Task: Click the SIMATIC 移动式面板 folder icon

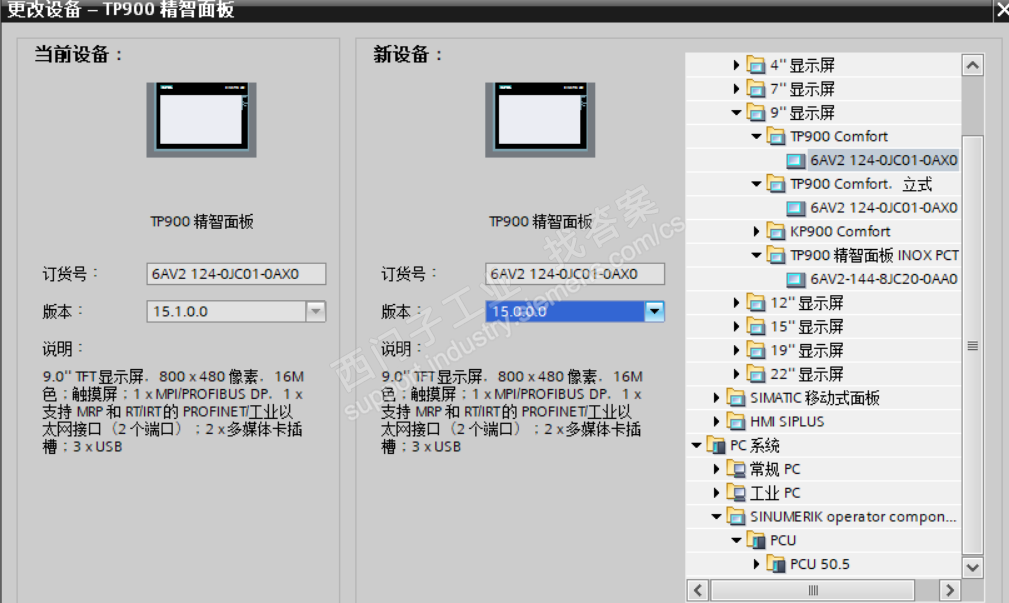Action: tap(736, 398)
